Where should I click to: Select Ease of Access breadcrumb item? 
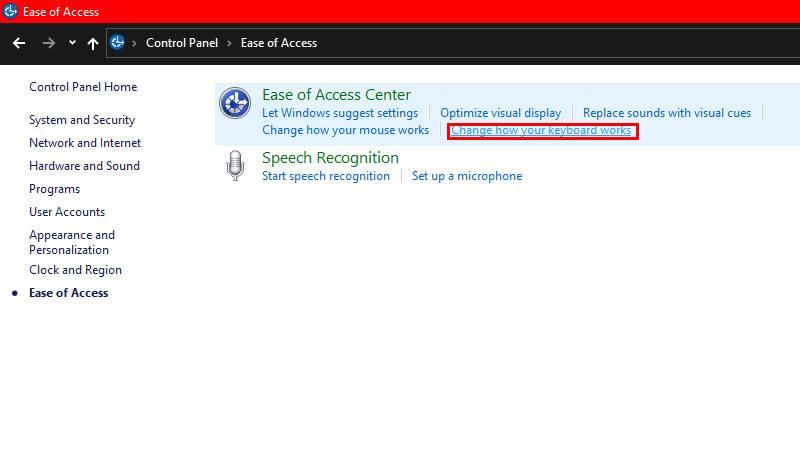point(279,43)
